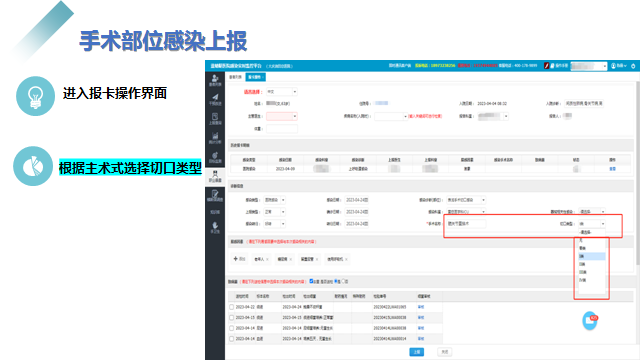Click the grey close button at bottom
The height and width of the screenshot is (360, 640).
pos(444,352)
